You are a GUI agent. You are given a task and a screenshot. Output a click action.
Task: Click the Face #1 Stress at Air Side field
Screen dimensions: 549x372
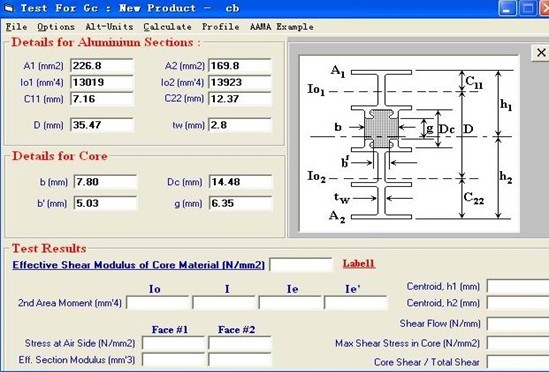click(173, 343)
